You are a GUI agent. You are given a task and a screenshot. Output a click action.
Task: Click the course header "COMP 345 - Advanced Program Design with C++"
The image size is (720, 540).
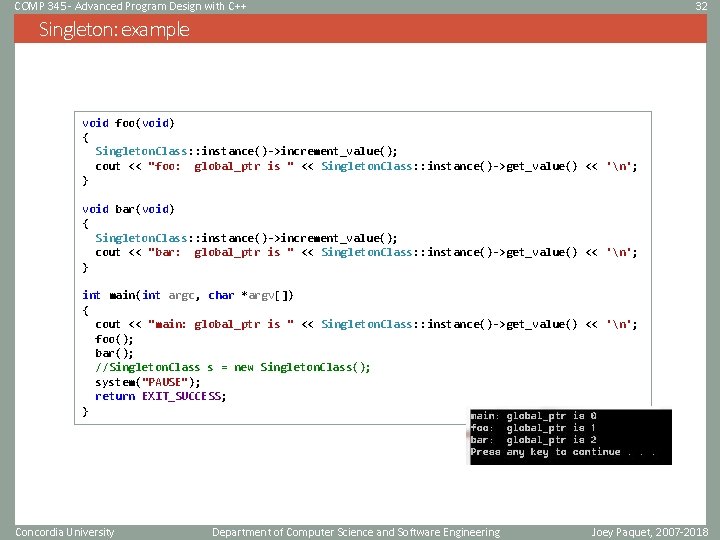point(130,6)
